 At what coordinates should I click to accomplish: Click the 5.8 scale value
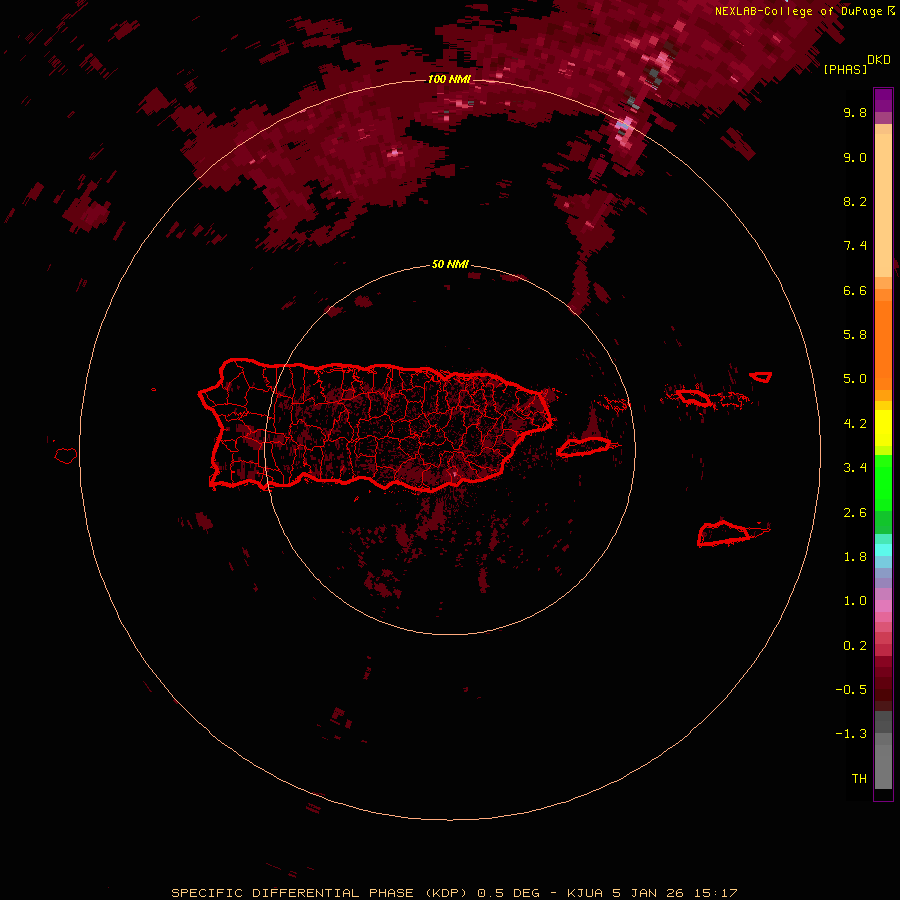pyautogui.click(x=855, y=335)
